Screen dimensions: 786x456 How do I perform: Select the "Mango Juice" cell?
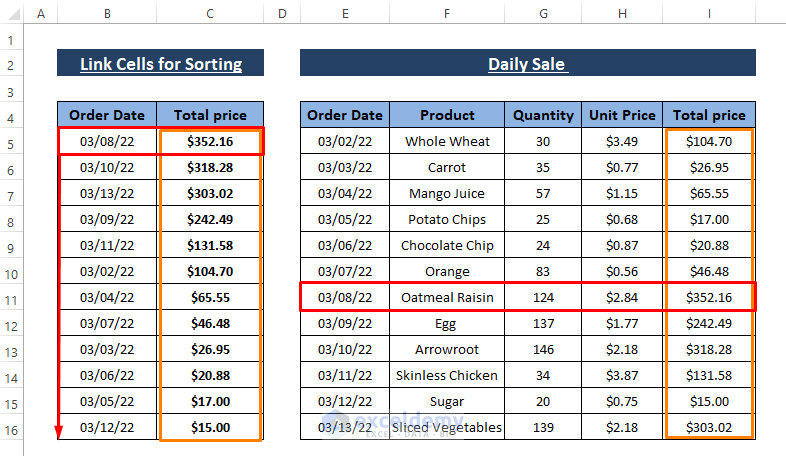pos(447,193)
